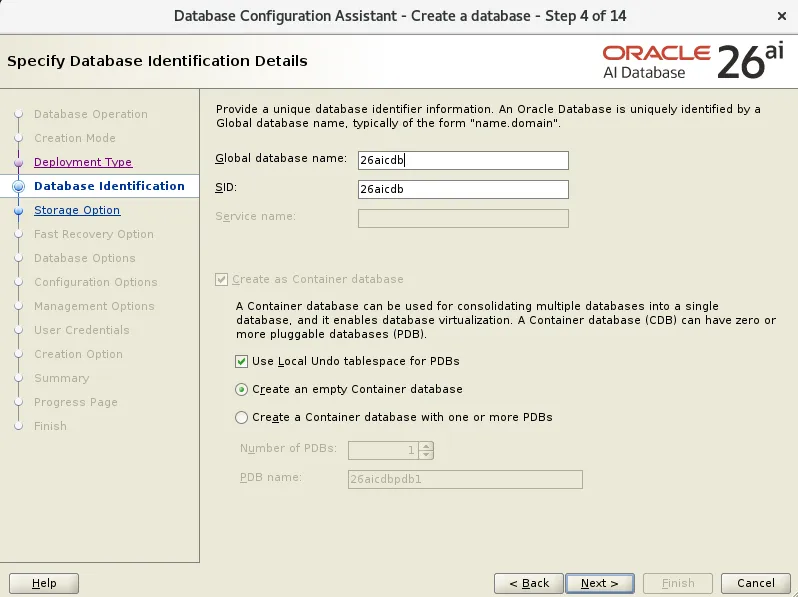Image resolution: width=798 pixels, height=597 pixels.
Task: Click the Storage Option step bullet icon
Action: tap(19, 210)
